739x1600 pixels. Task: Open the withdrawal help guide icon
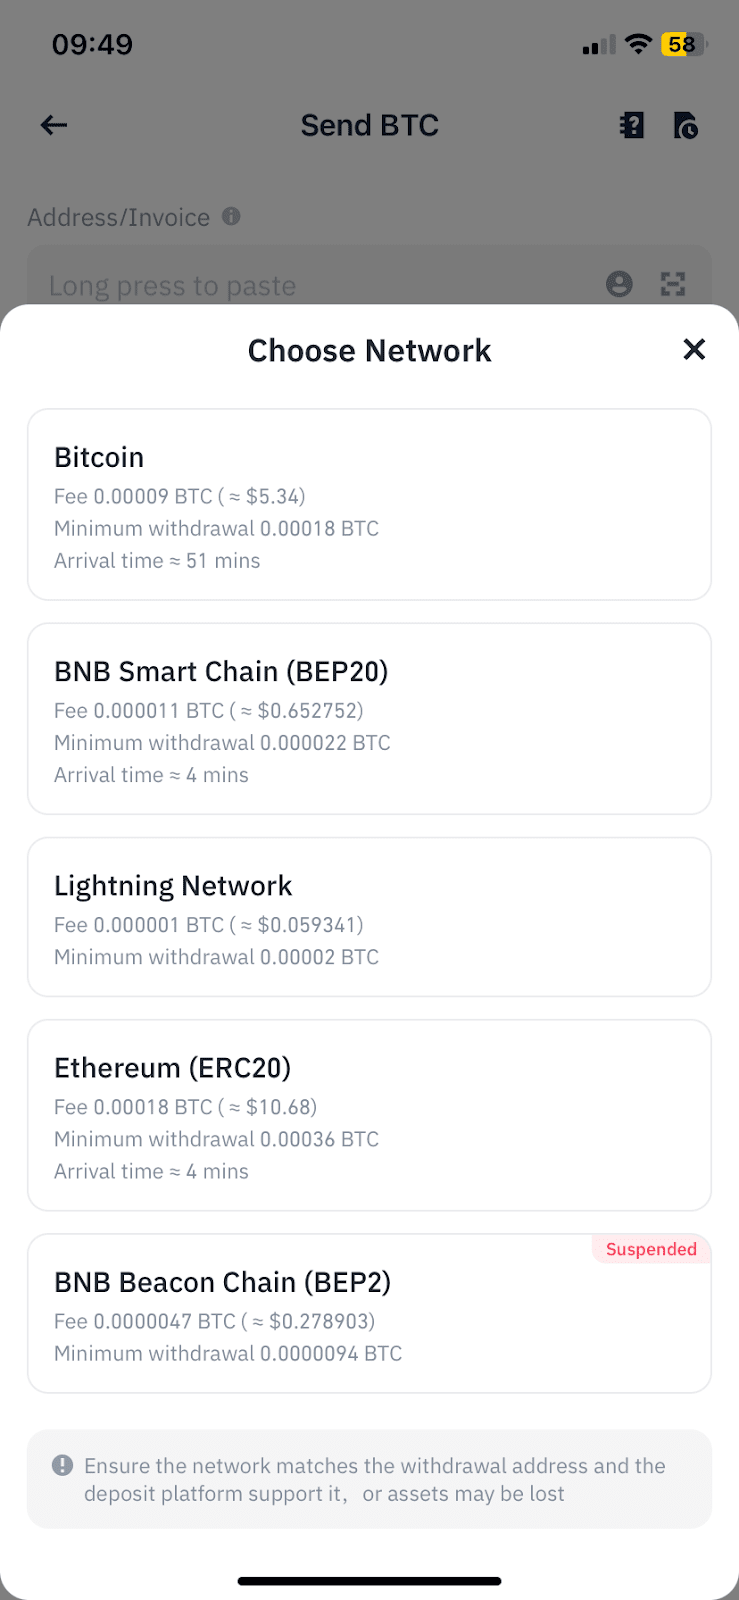(x=632, y=125)
